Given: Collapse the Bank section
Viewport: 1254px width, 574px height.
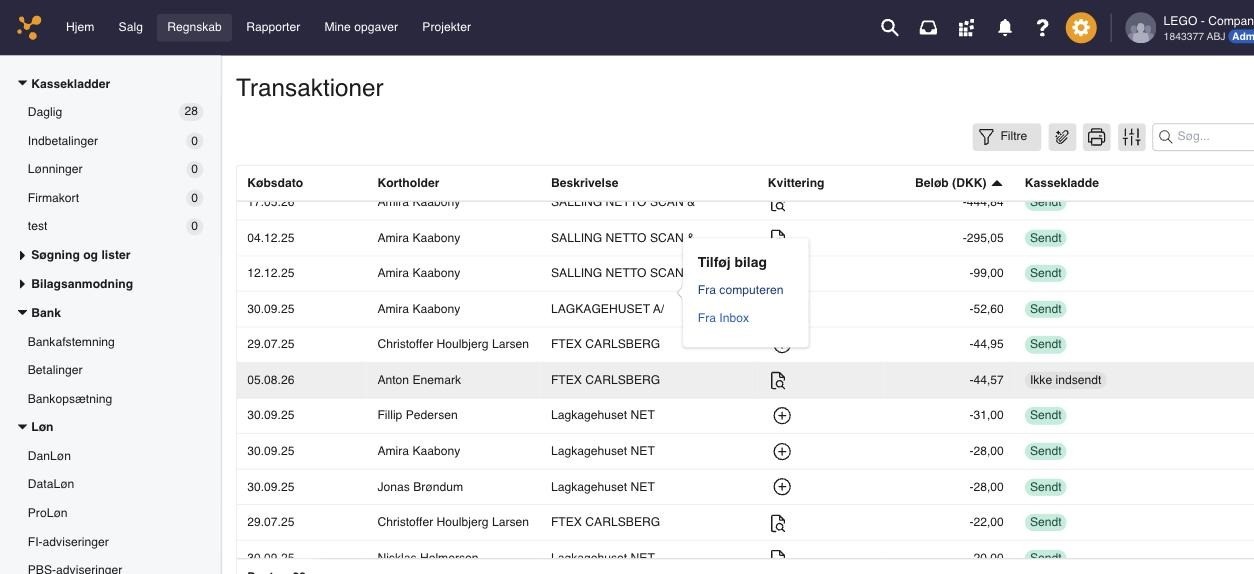Looking at the screenshot, I should click(23, 313).
